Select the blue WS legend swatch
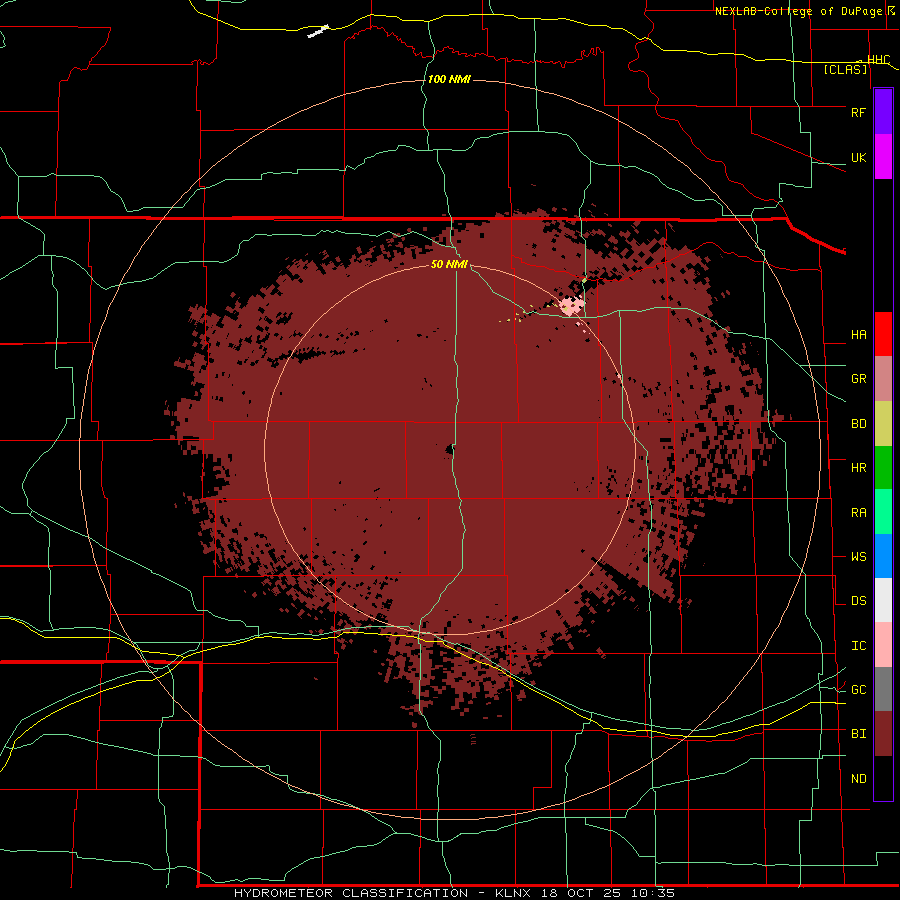Image resolution: width=900 pixels, height=900 pixels. click(x=883, y=556)
